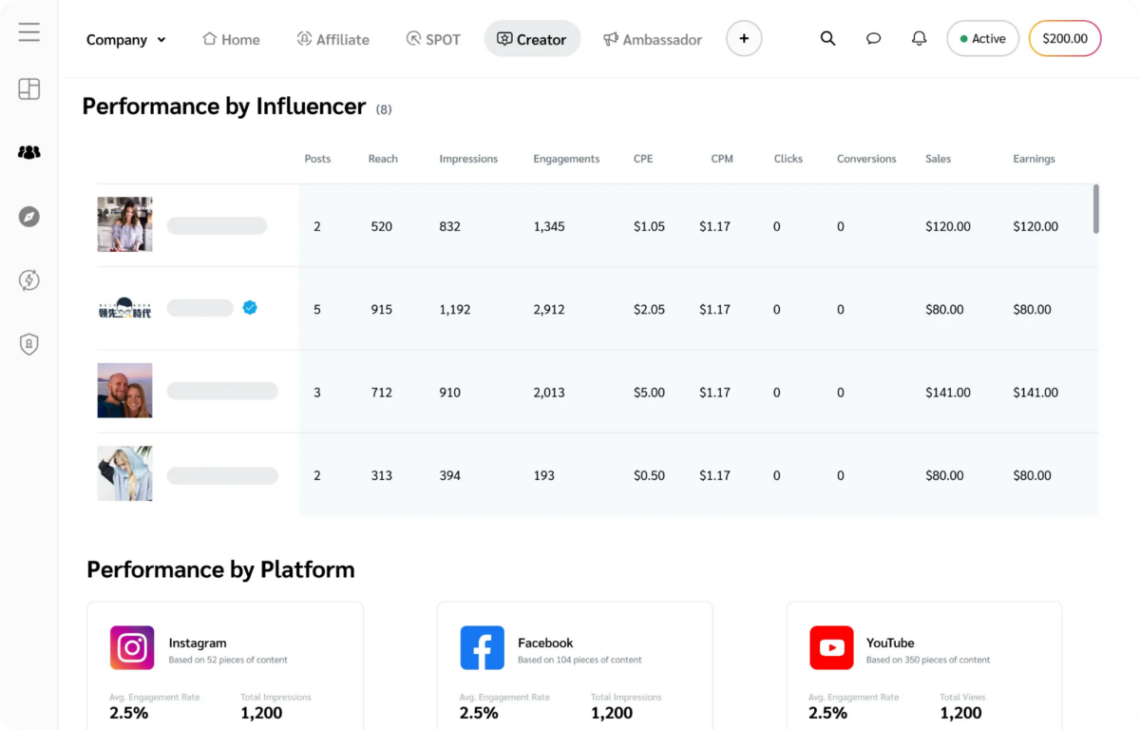Switch to the Creator tab
Screen dimensions: 1140x730
click(532, 38)
